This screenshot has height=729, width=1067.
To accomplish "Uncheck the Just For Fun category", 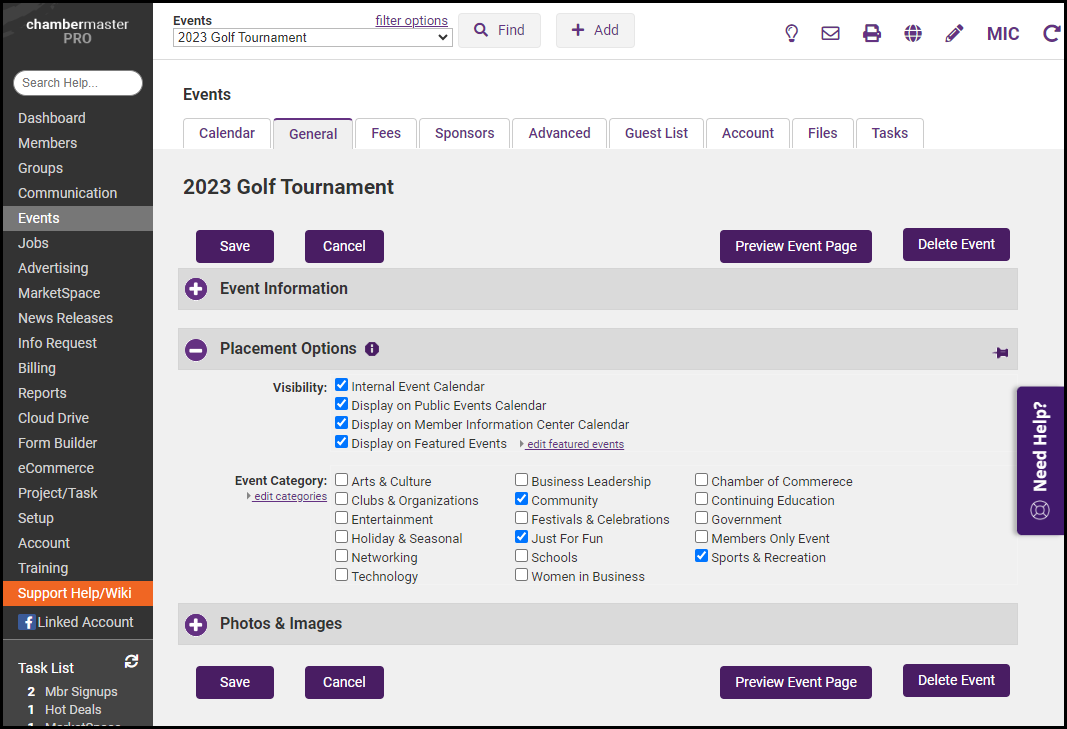I will 521,537.
